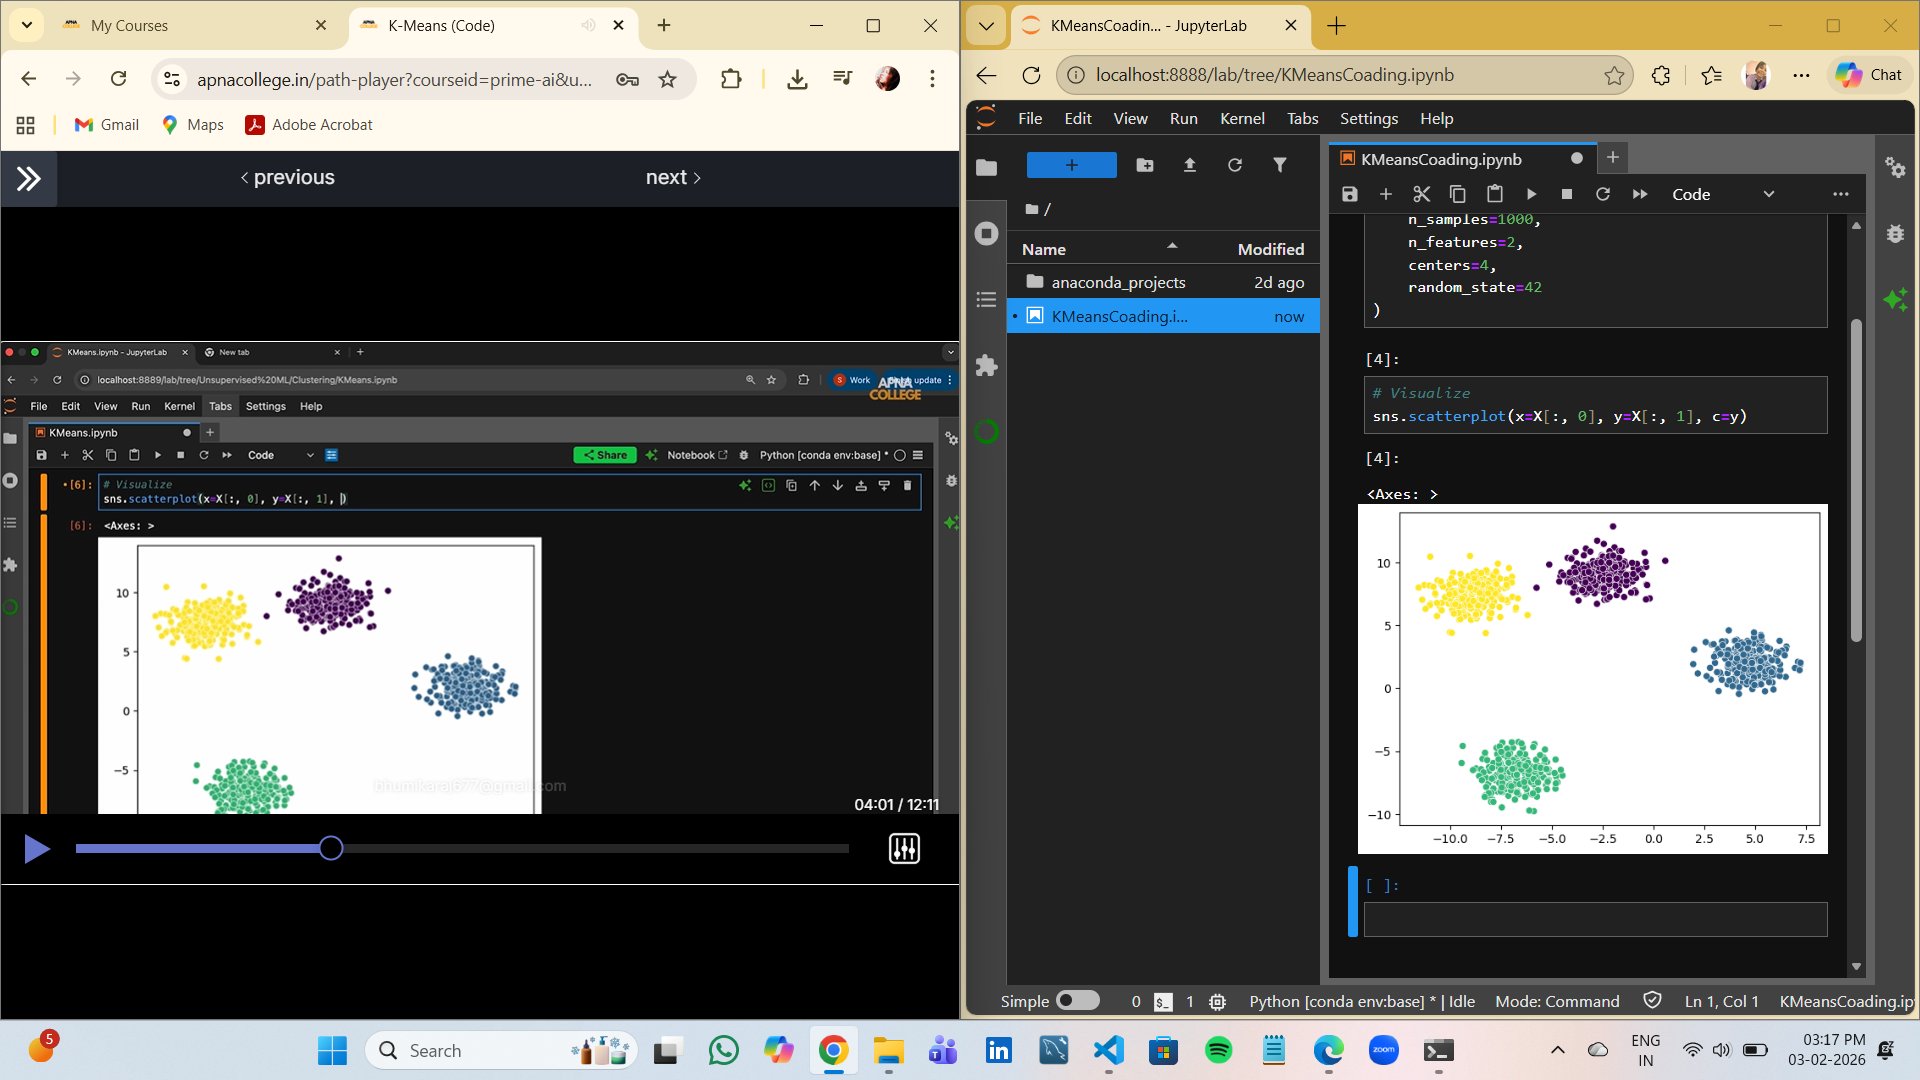Image resolution: width=1920 pixels, height=1080 pixels.
Task: Expand the course sidebar double-chevron
Action: click(x=28, y=178)
